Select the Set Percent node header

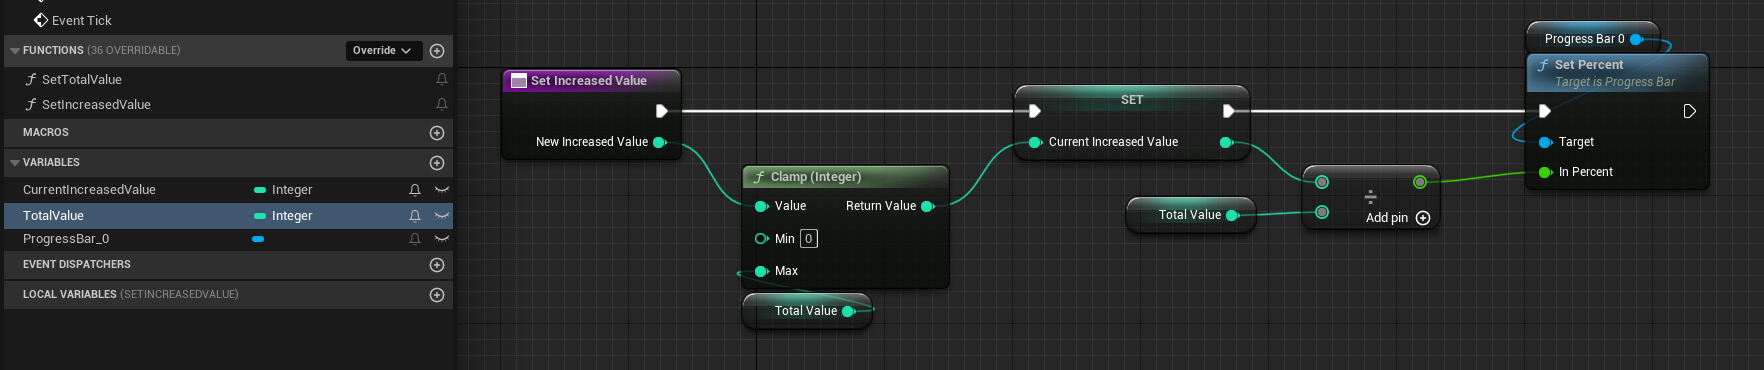(1617, 72)
